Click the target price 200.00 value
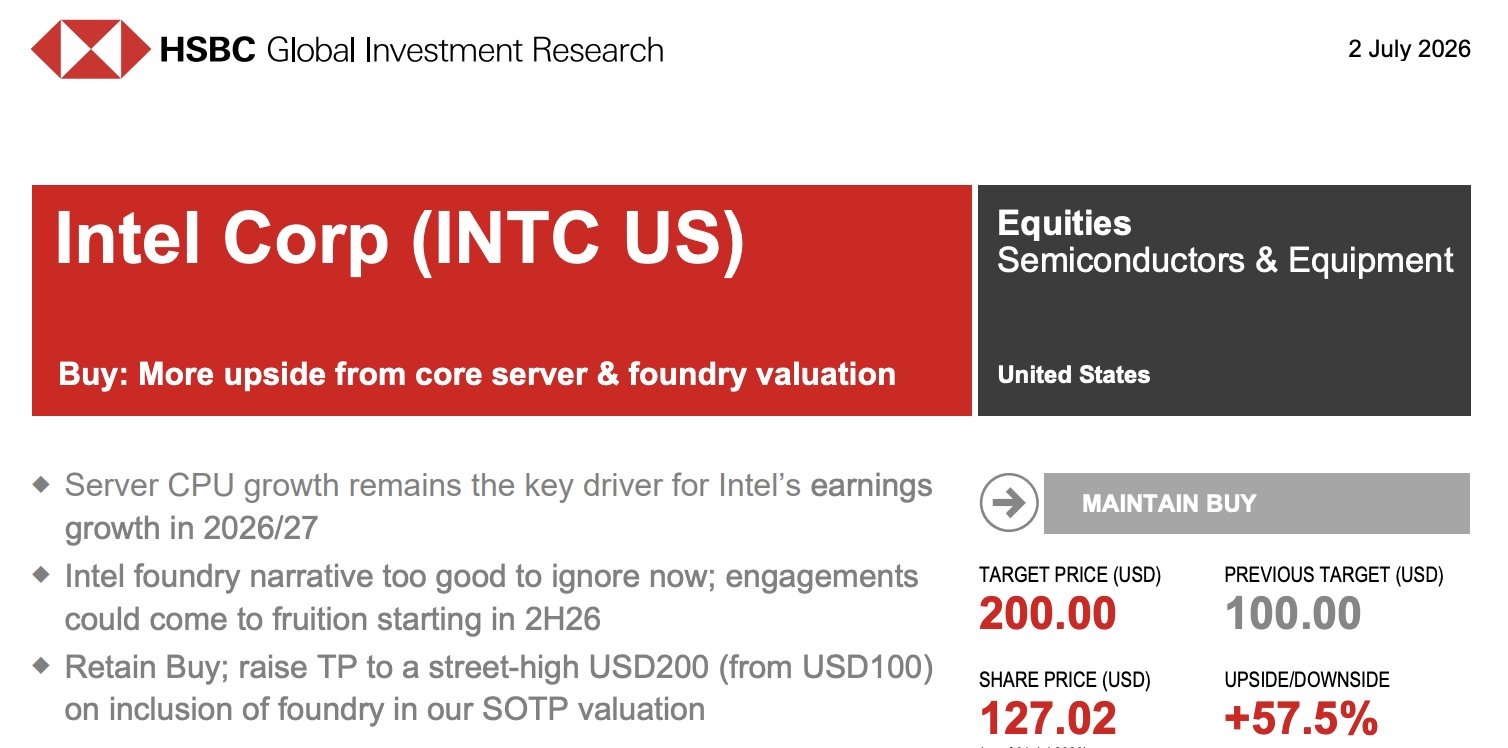This screenshot has height=748, width=1508. (x=1047, y=613)
